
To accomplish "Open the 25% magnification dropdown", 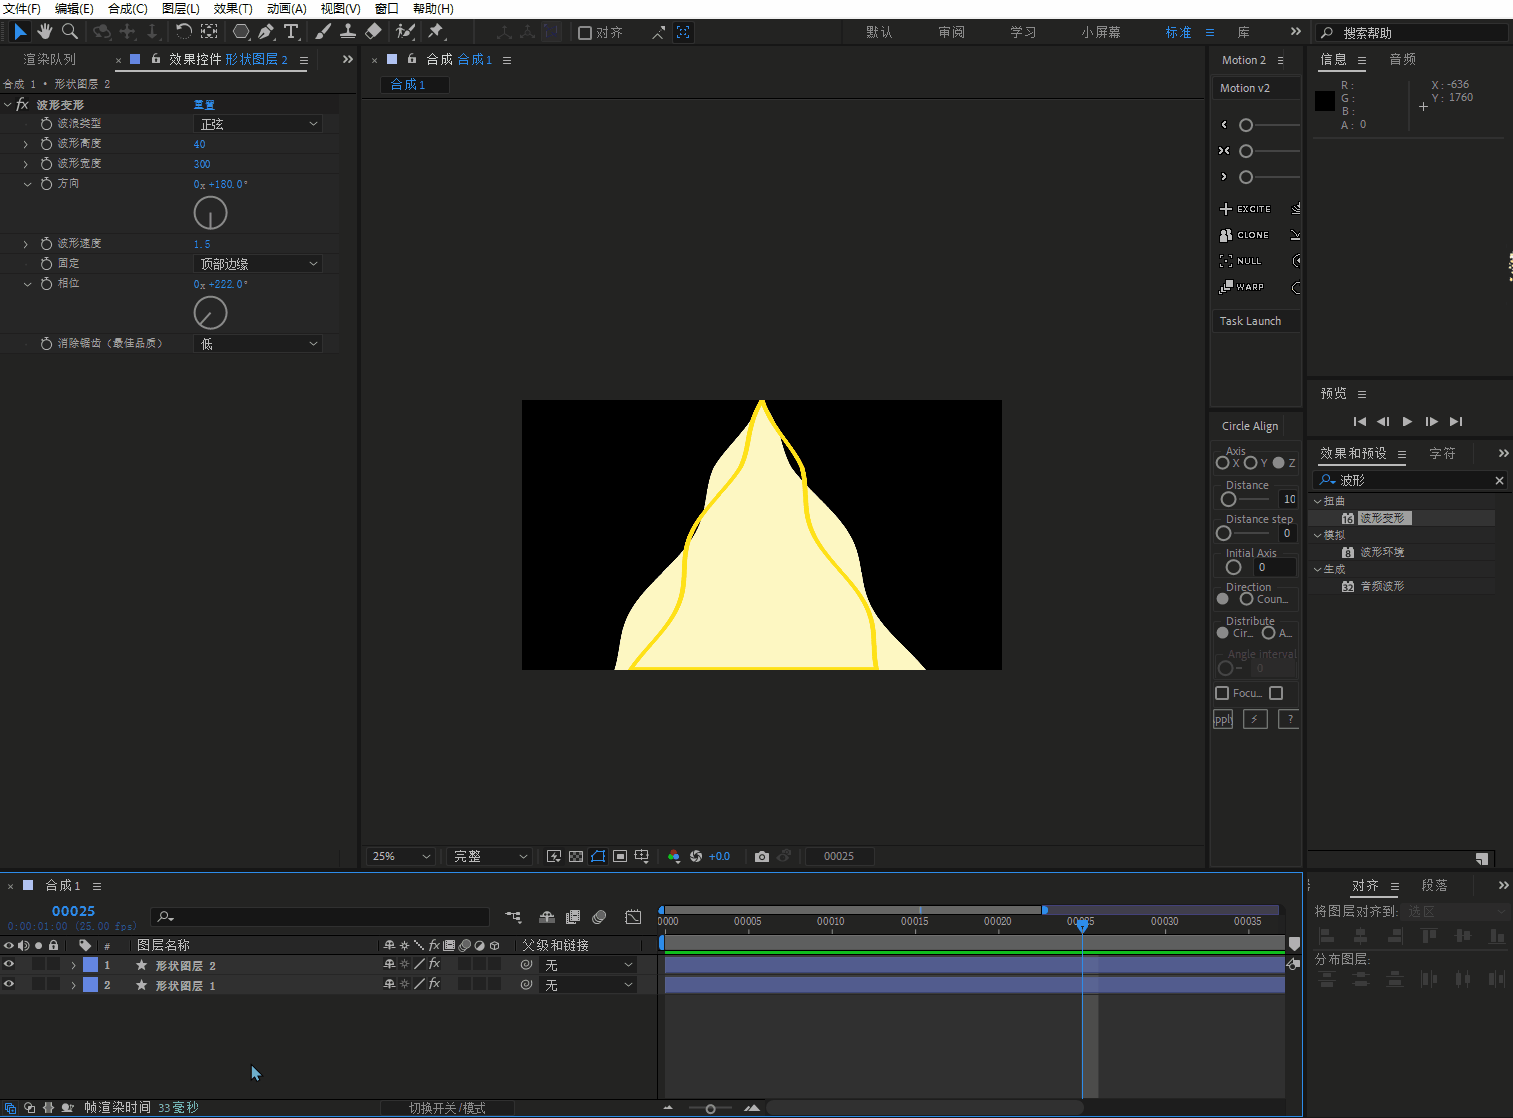I will 401,857.
